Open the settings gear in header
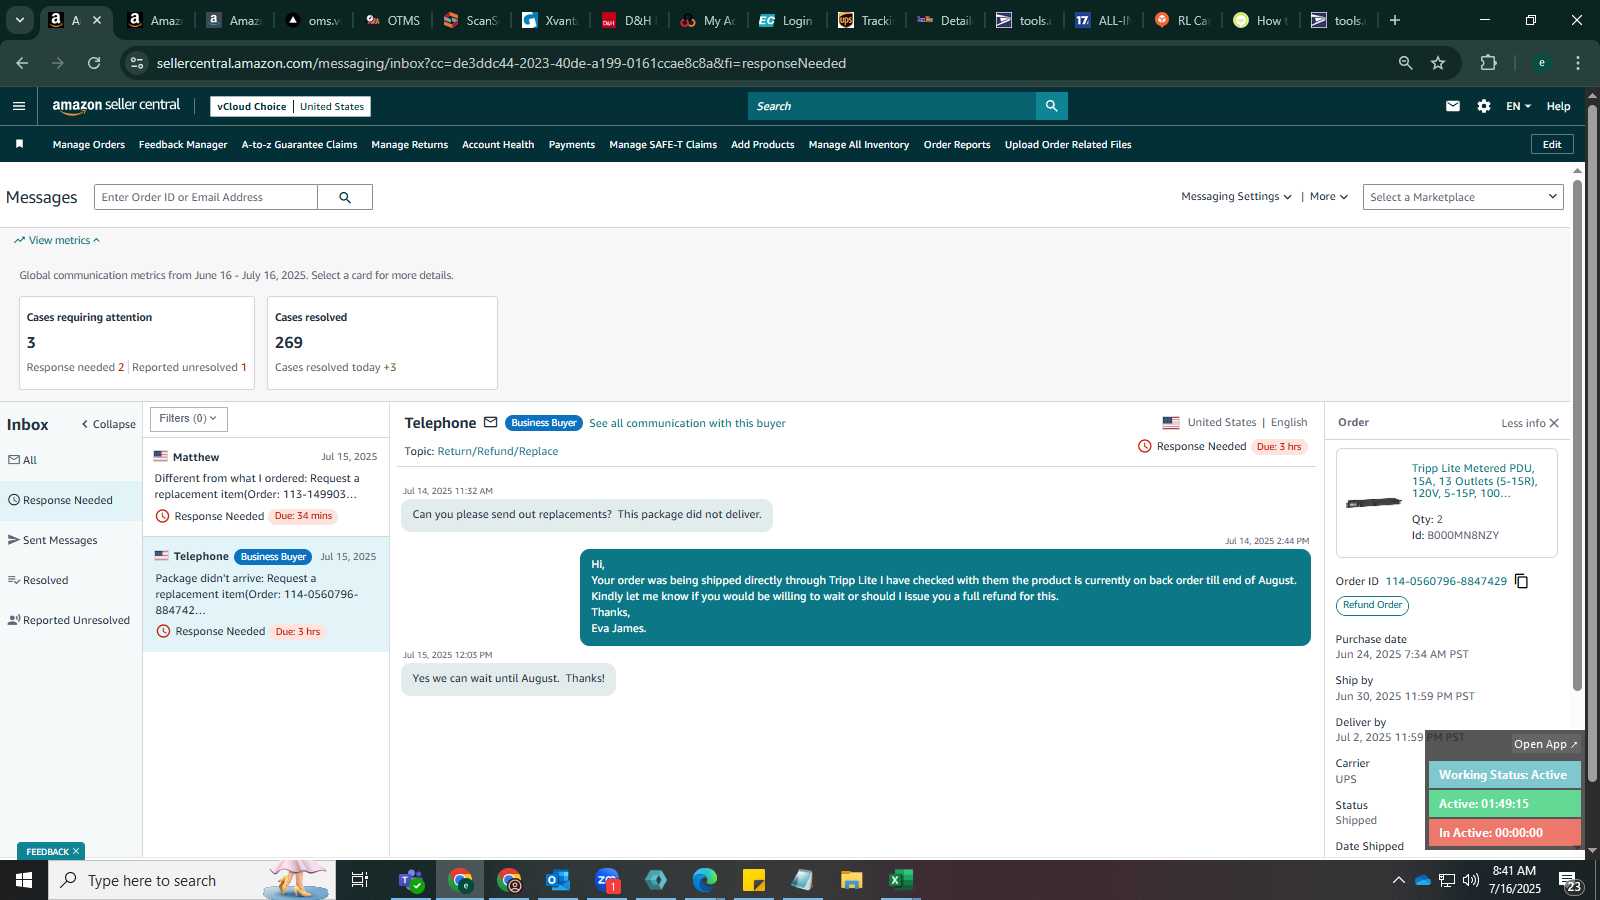This screenshot has height=900, width=1600. [1484, 106]
